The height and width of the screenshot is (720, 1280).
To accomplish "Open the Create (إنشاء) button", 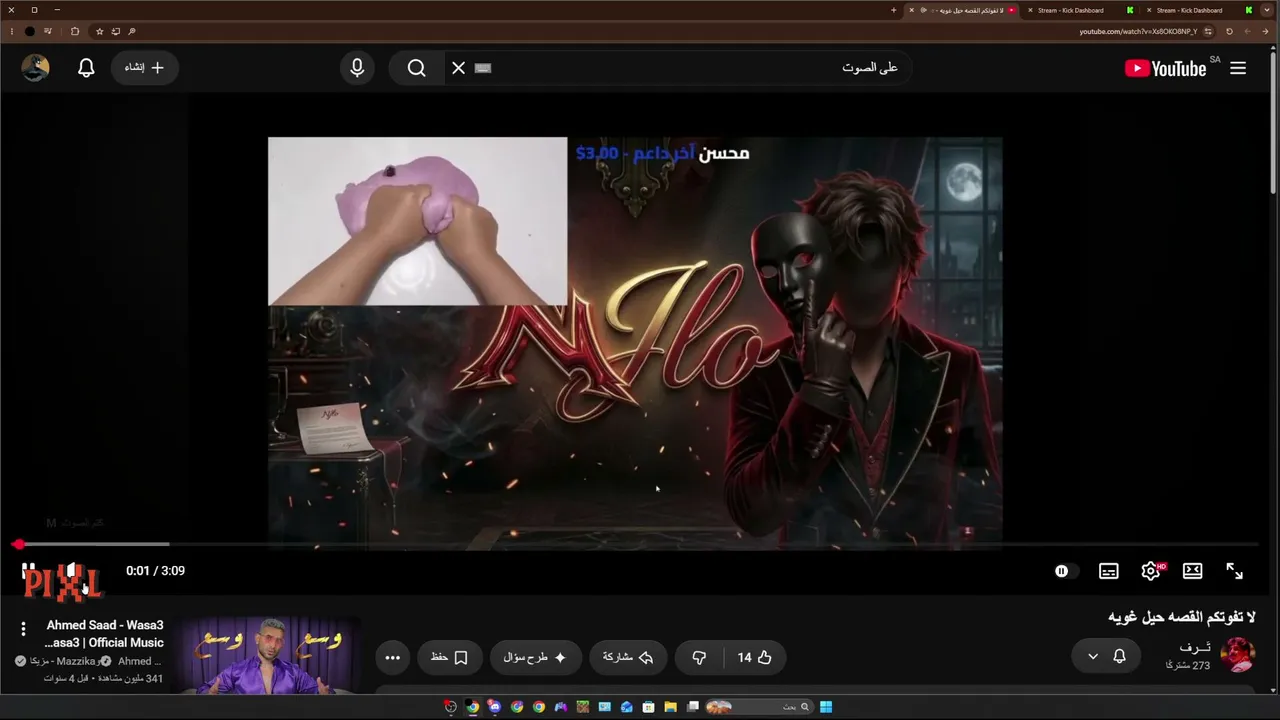I will click(145, 68).
